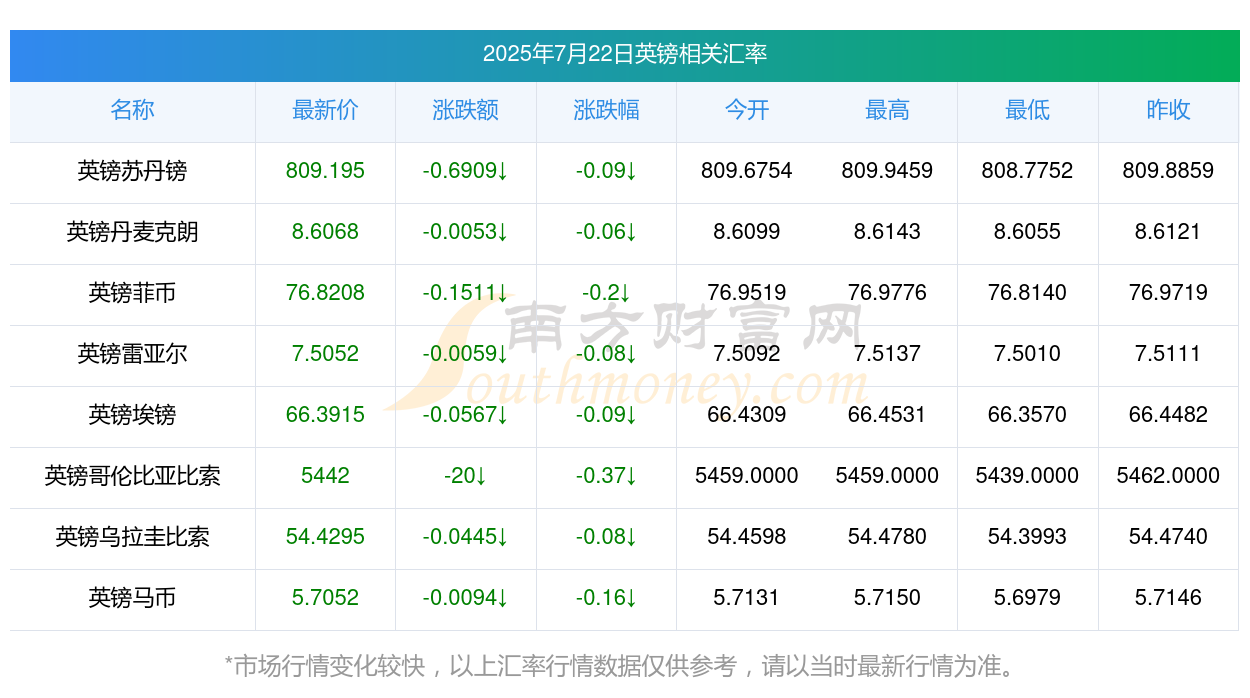This screenshot has width=1250, height=698.
Task: Select the 最高 column header
Action: pos(887,110)
